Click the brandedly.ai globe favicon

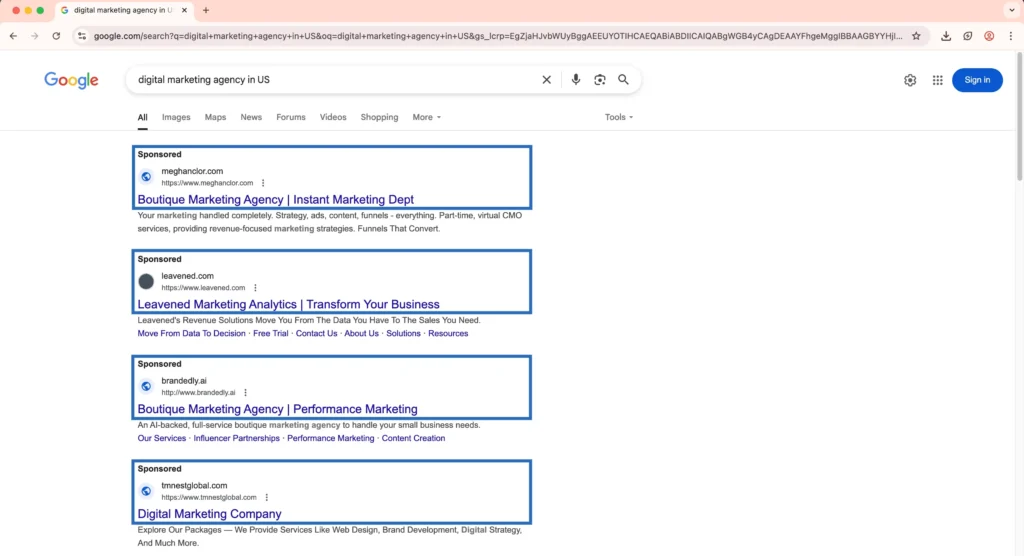[146, 386]
